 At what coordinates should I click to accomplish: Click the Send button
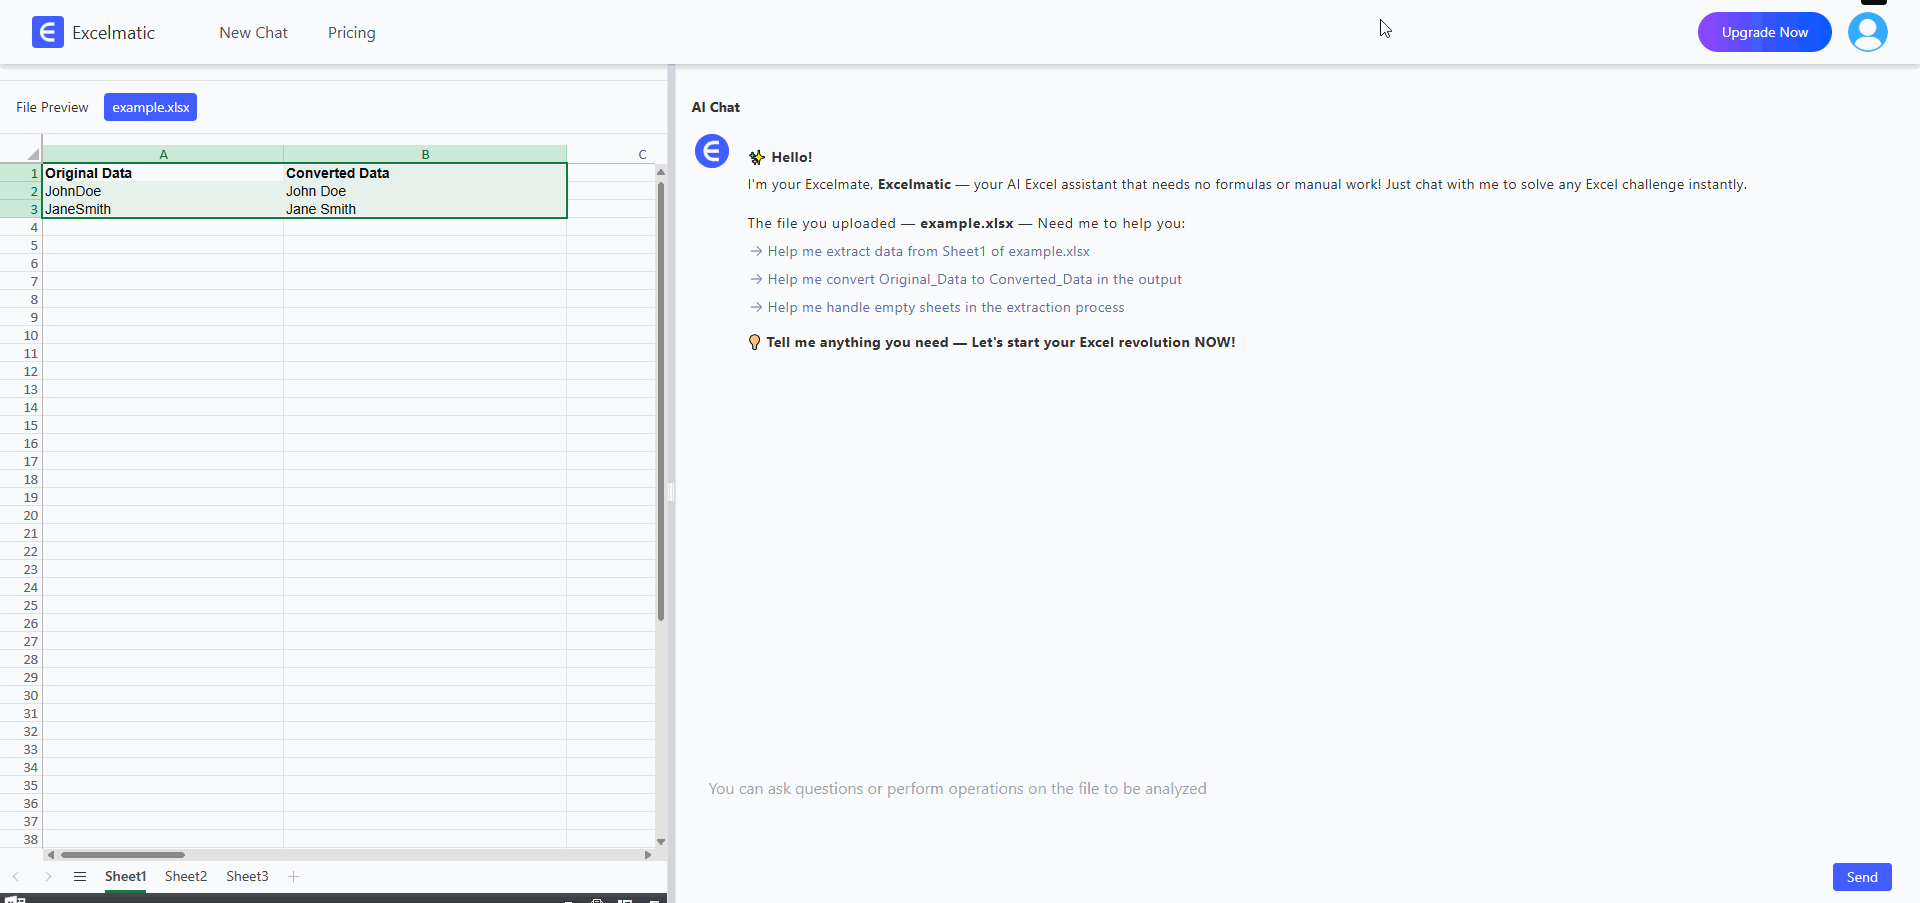(x=1861, y=877)
